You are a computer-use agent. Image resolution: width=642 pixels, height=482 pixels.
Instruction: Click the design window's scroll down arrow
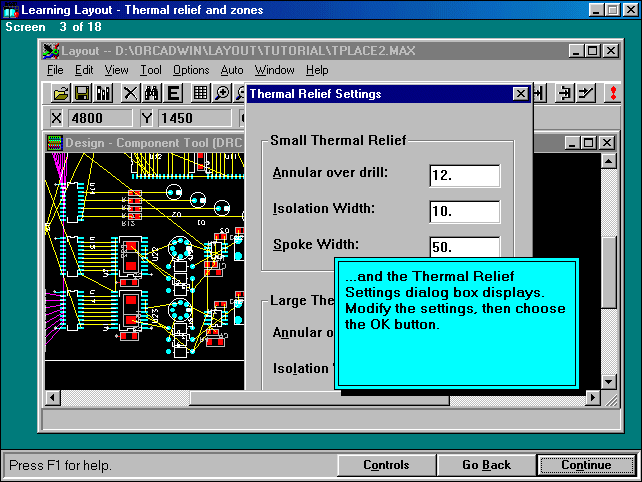click(609, 381)
